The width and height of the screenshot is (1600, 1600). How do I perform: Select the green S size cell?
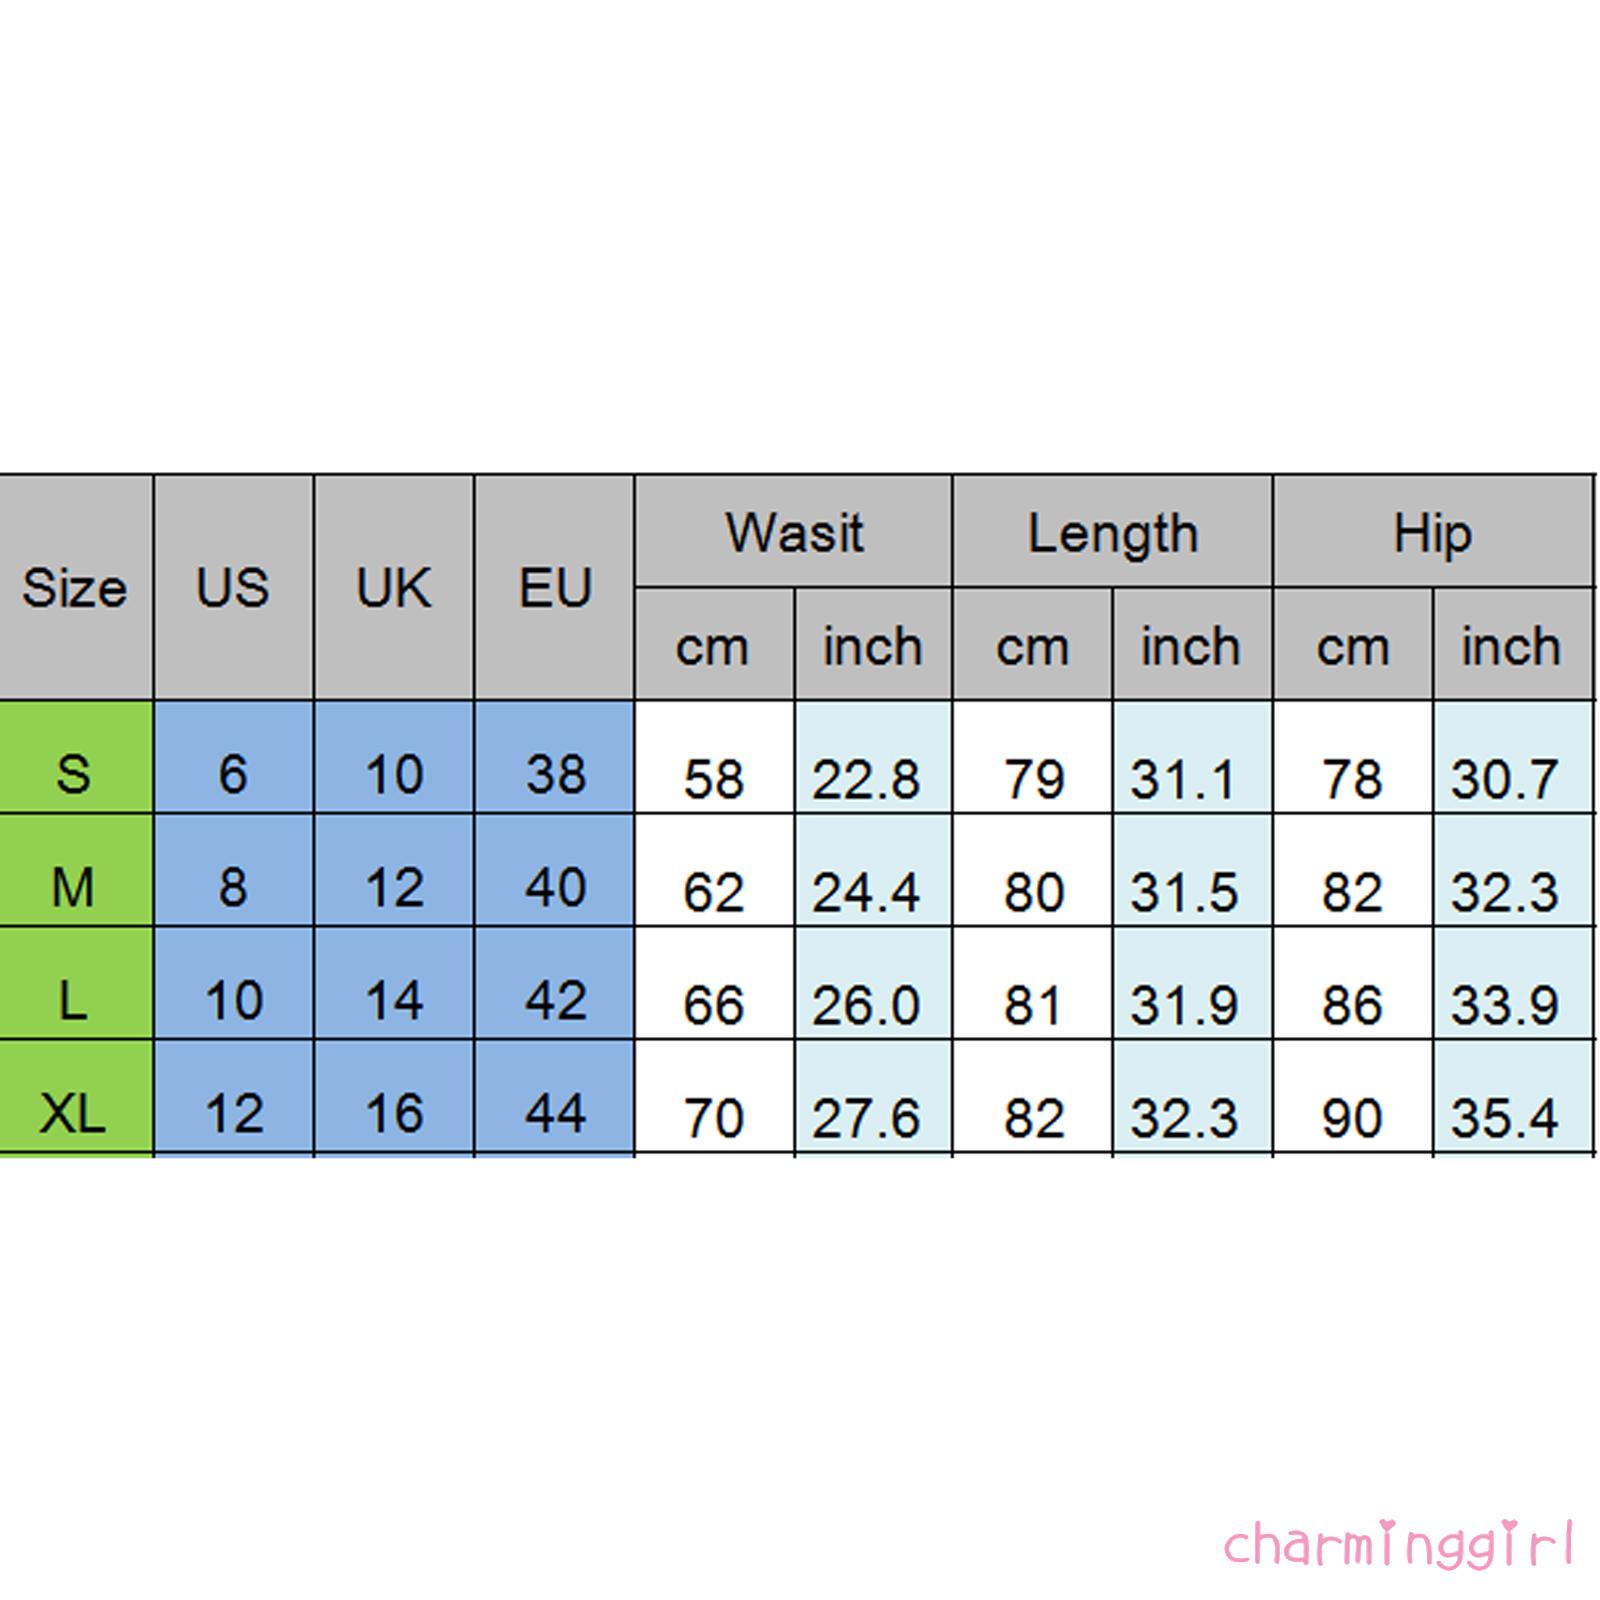[x=74, y=774]
